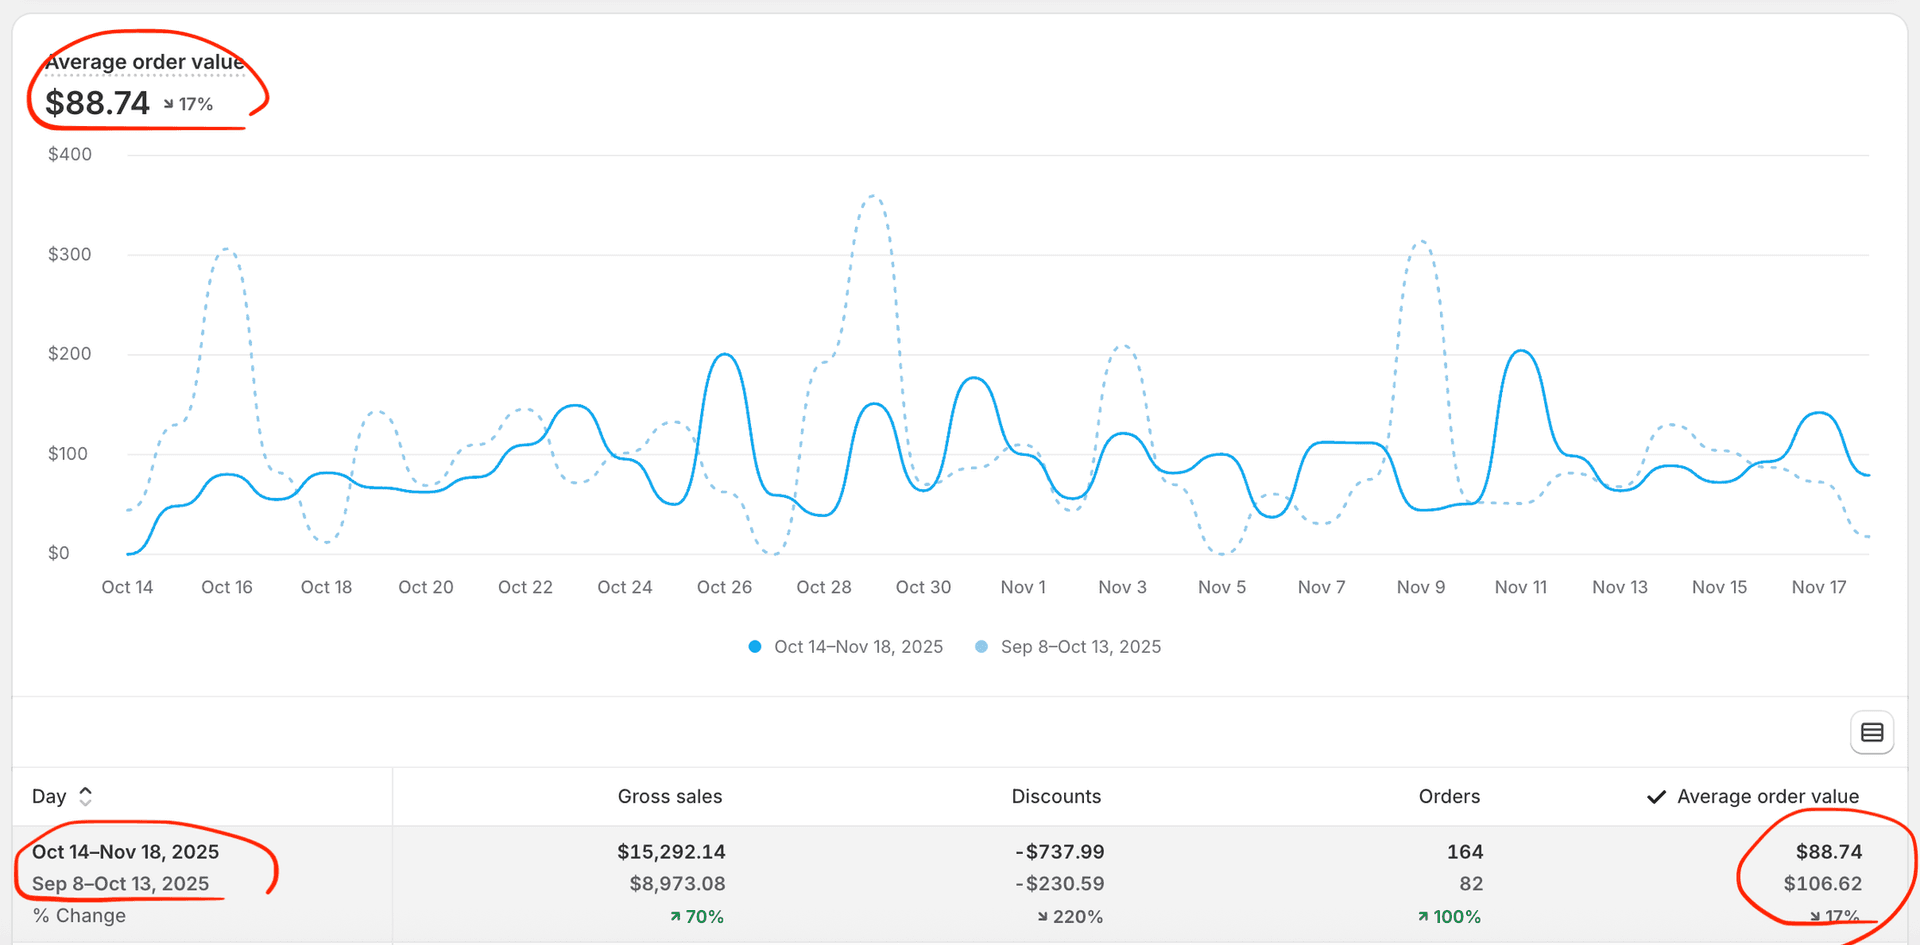Viewport: 1920px width, 945px height.
Task: Select the Orders column header
Action: point(1449,796)
